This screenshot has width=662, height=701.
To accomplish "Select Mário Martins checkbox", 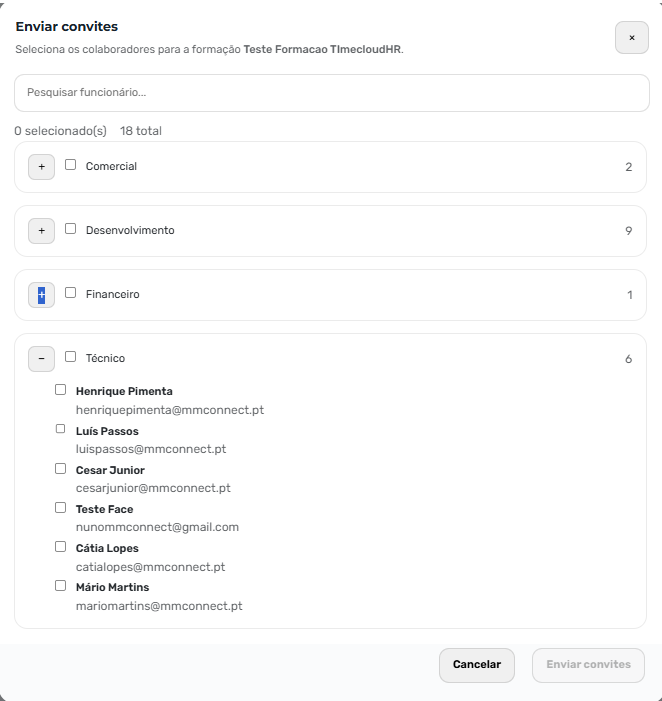I will pyautogui.click(x=60, y=586).
